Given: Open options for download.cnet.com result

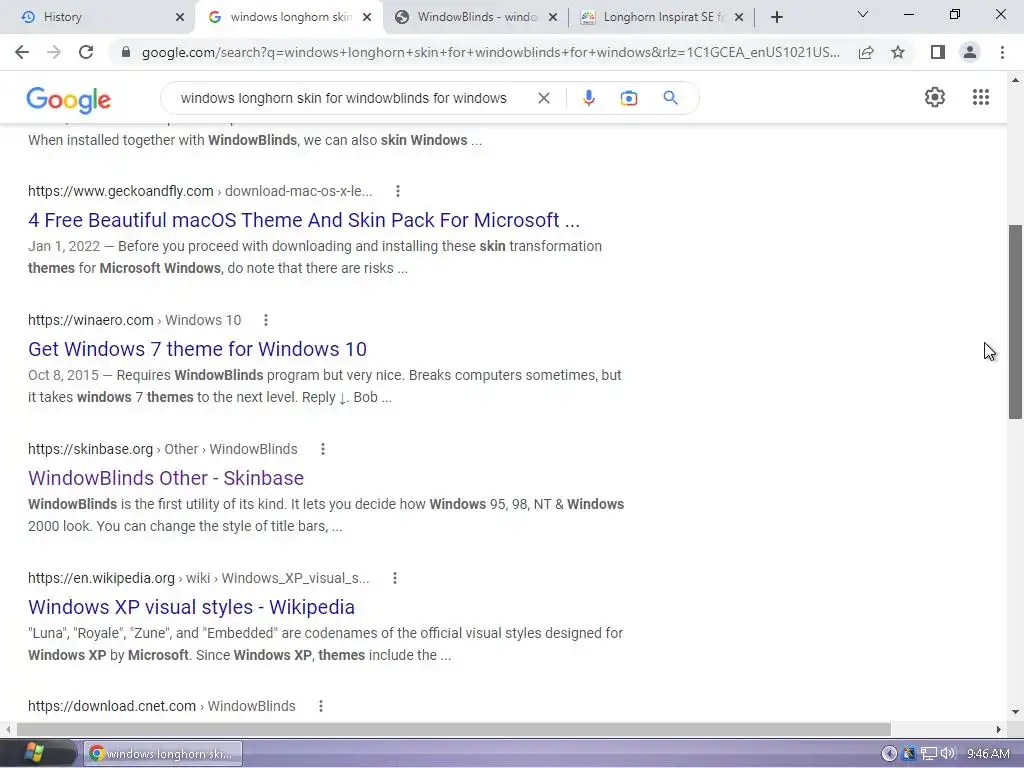Looking at the screenshot, I should tap(321, 706).
